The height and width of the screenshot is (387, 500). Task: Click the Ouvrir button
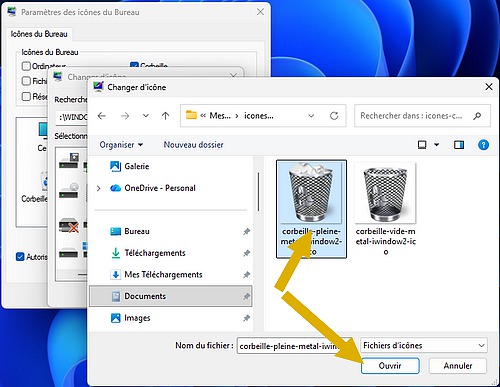(390, 366)
